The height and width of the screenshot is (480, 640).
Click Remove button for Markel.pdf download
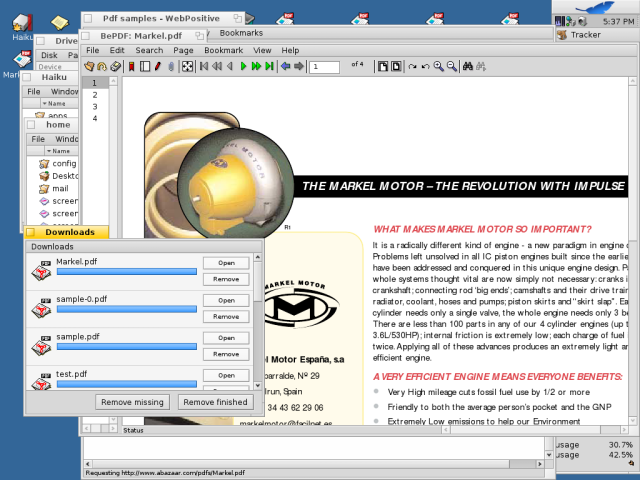click(226, 279)
